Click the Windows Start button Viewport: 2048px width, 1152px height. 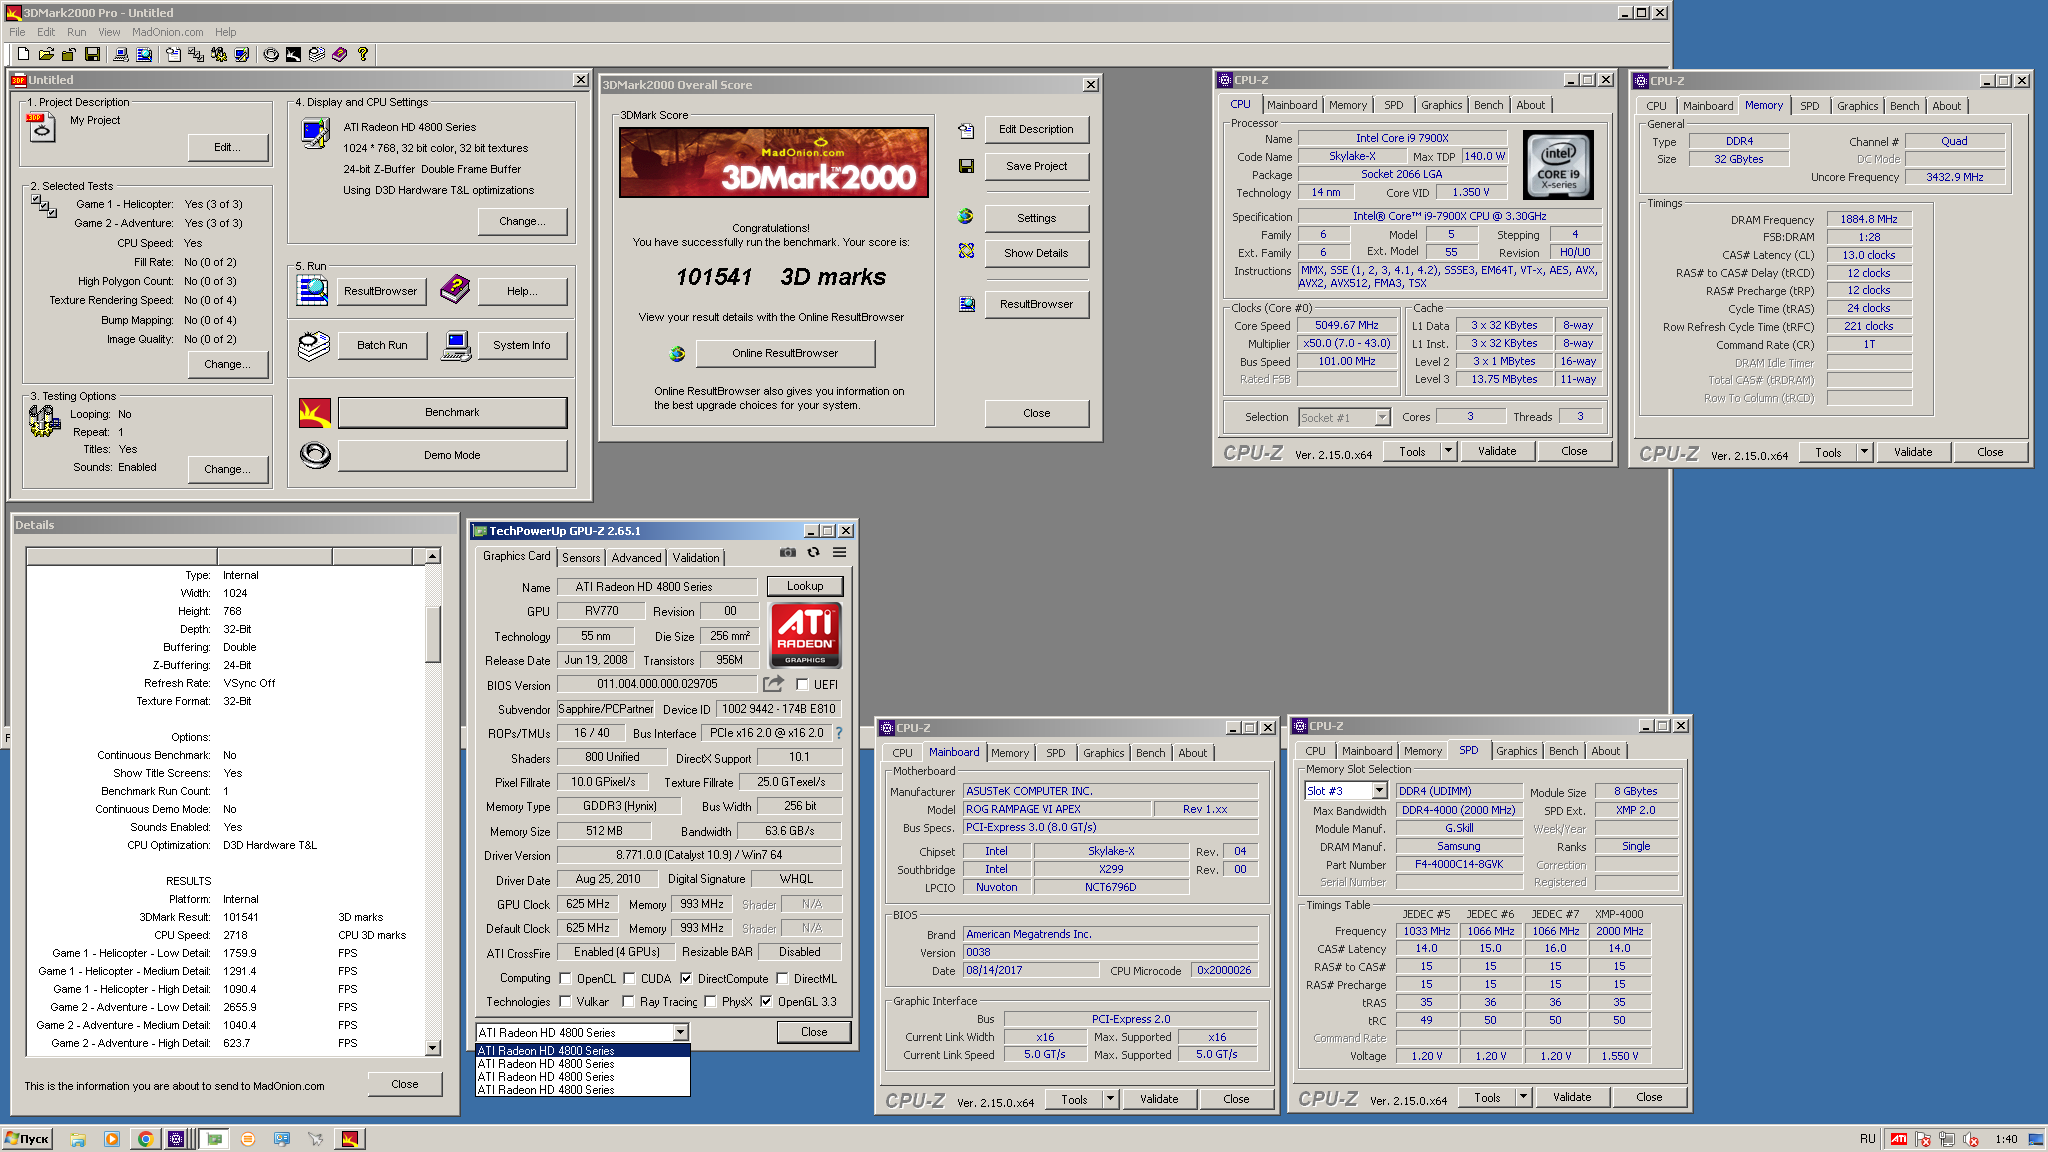27,1139
